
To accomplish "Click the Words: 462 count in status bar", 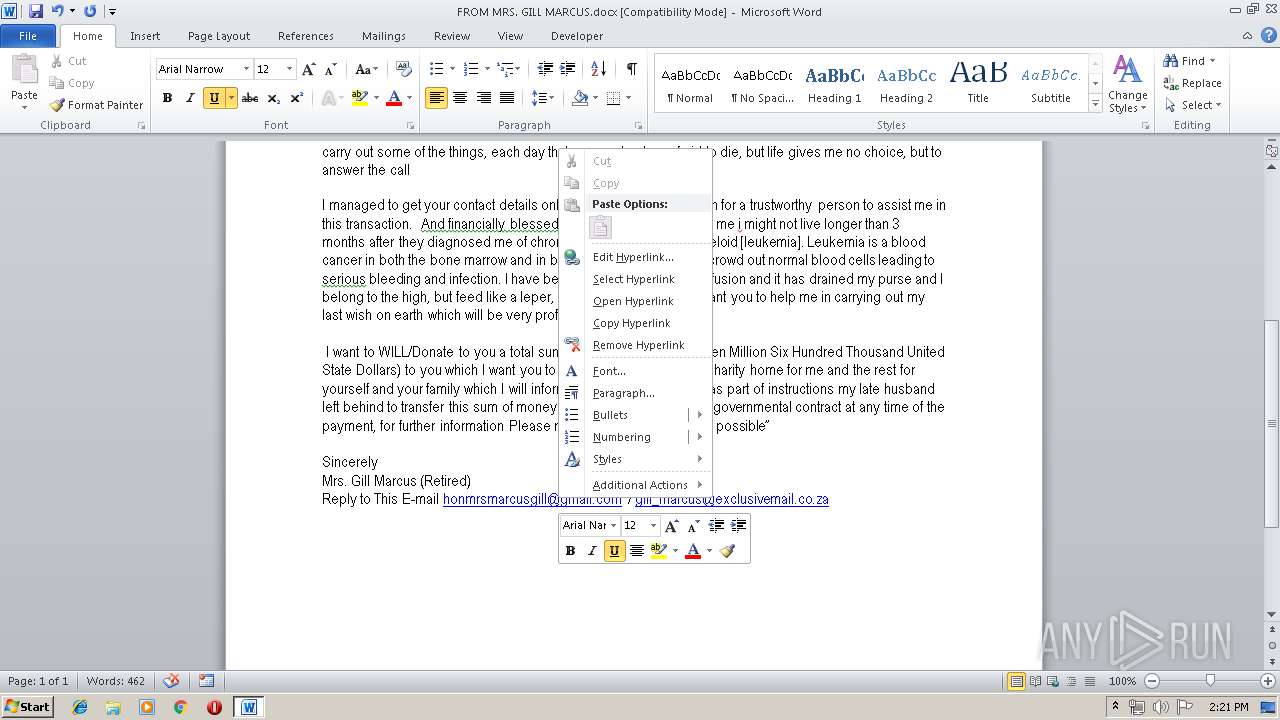I will 115,681.
